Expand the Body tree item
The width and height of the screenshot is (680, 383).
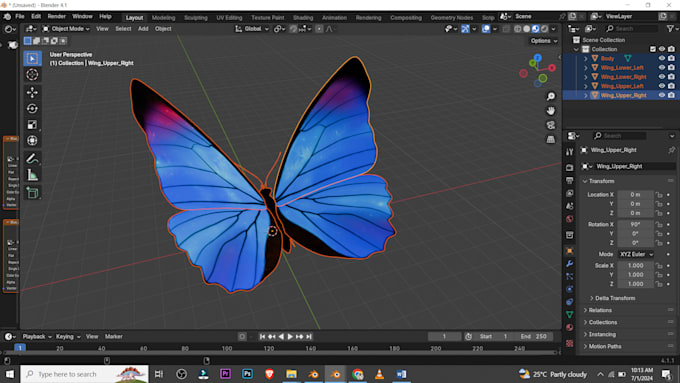coord(585,58)
